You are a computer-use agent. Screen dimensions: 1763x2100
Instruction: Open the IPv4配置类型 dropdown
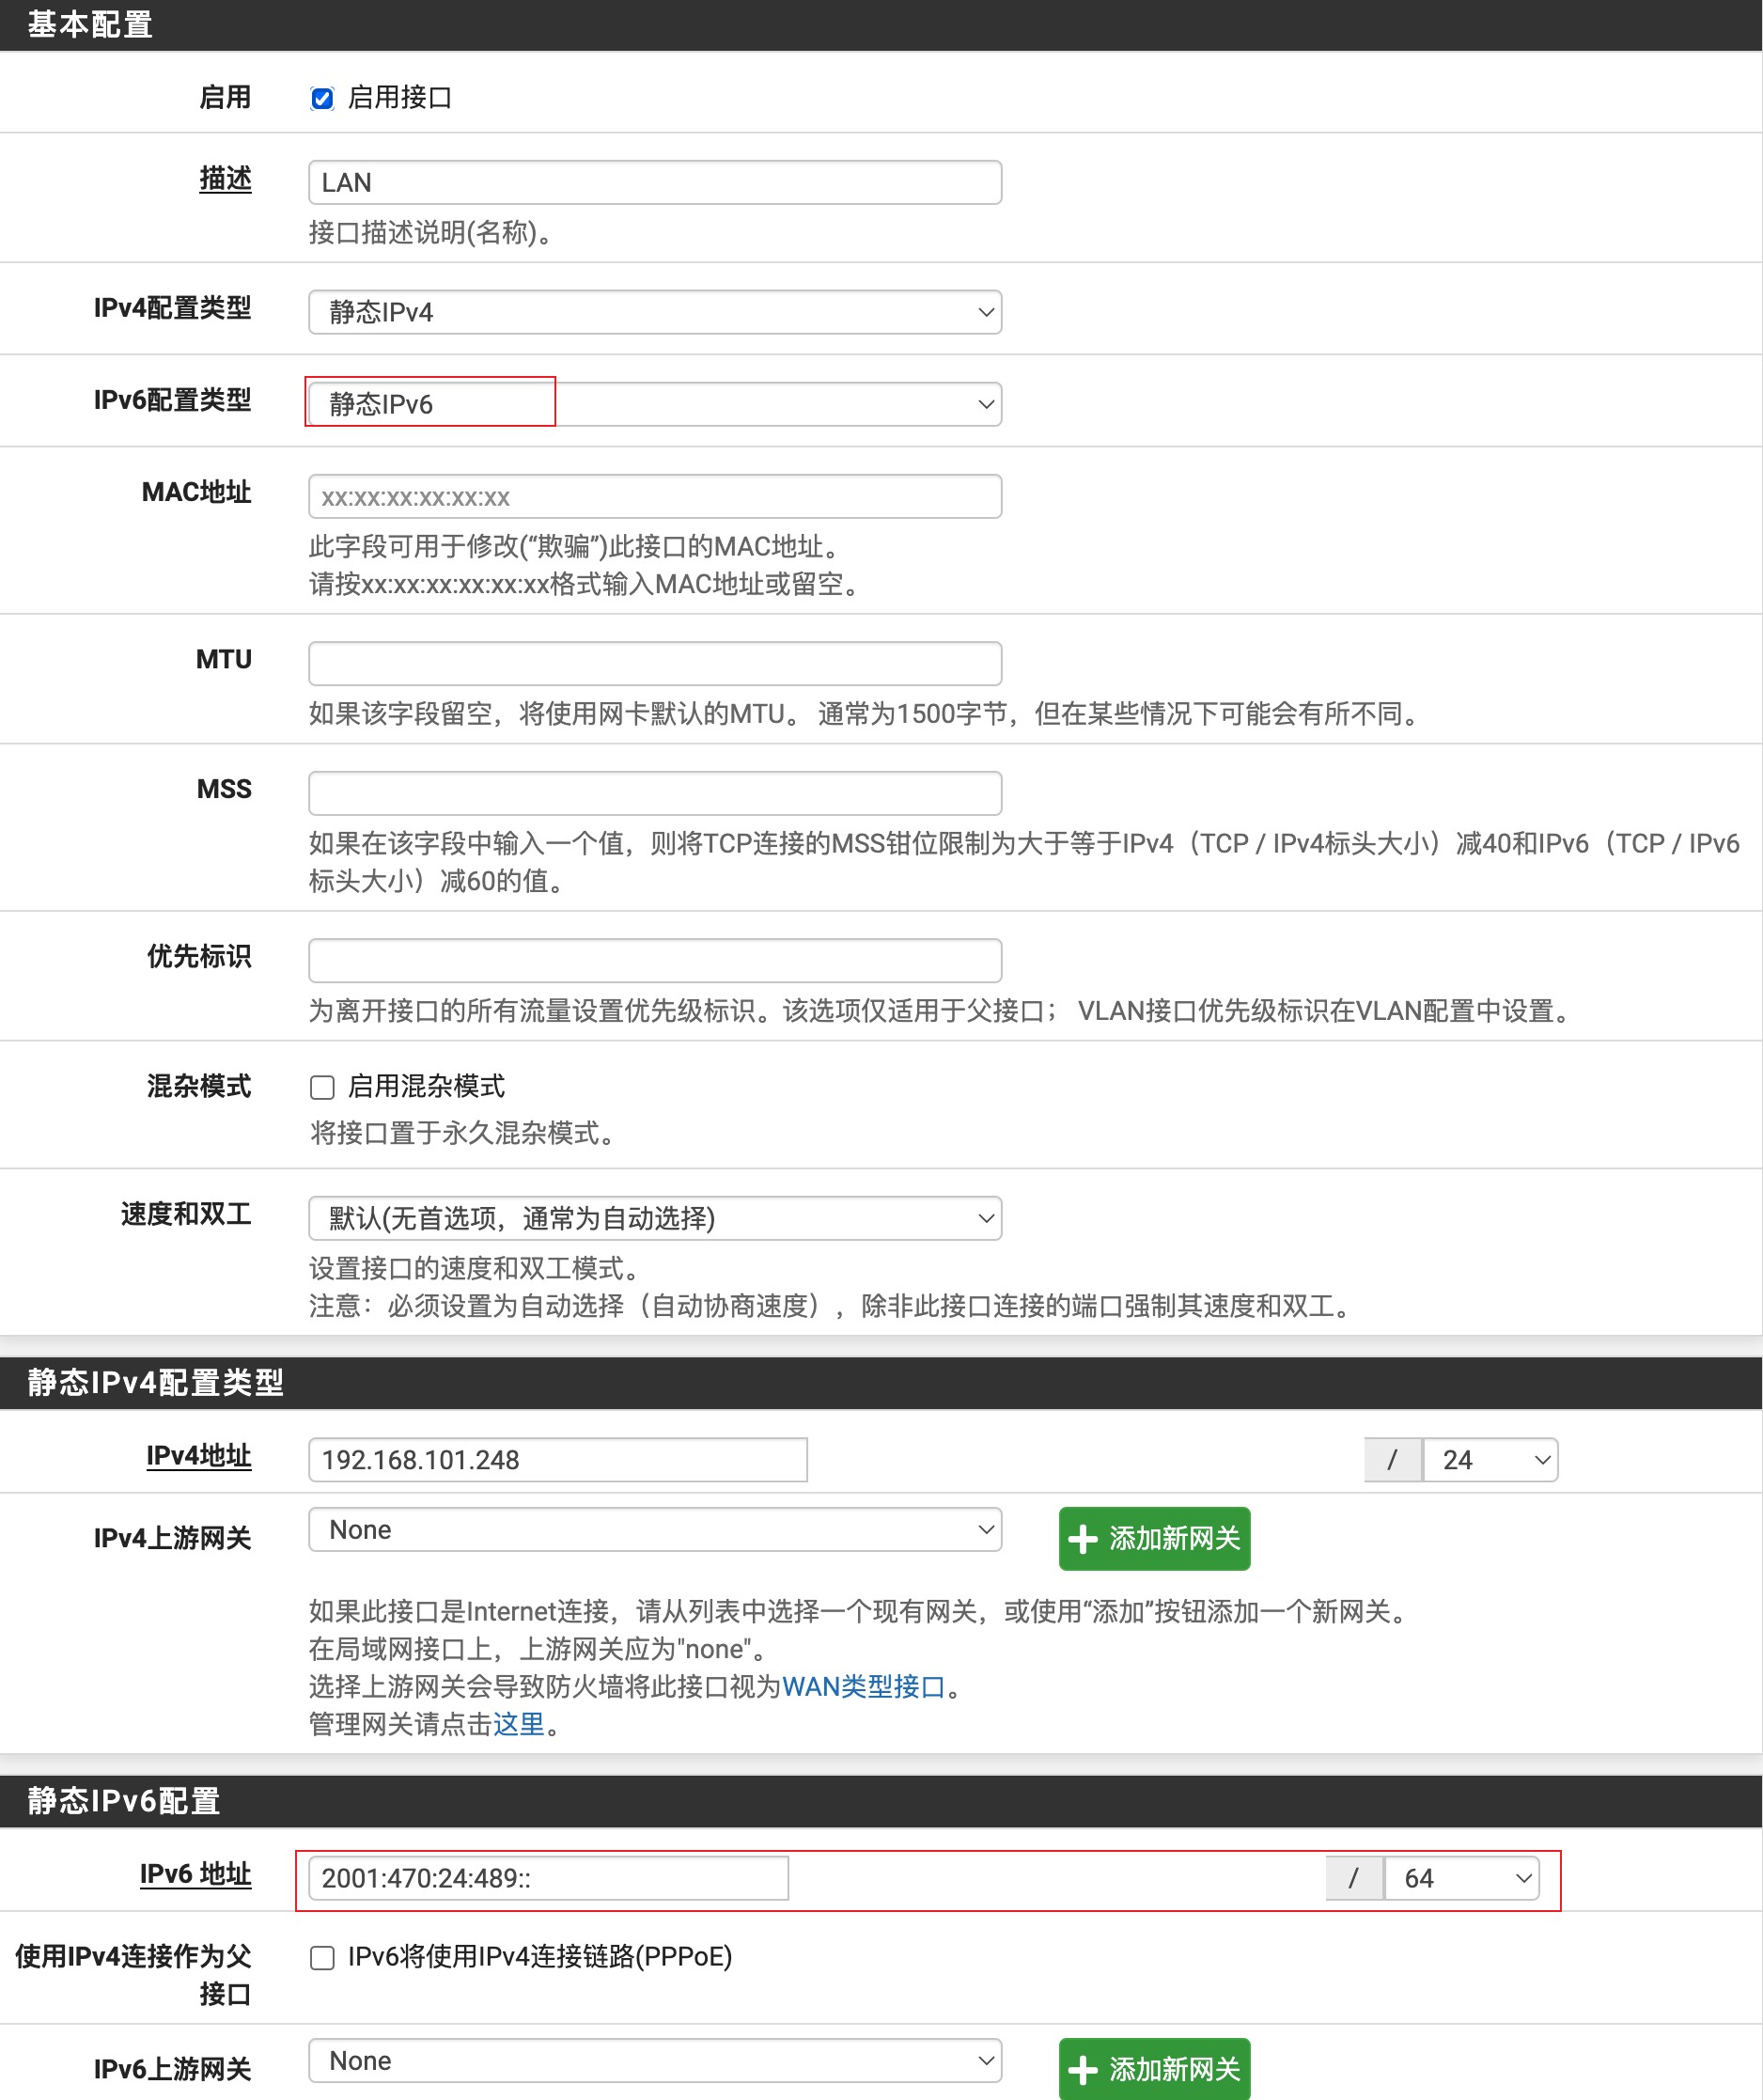[655, 313]
